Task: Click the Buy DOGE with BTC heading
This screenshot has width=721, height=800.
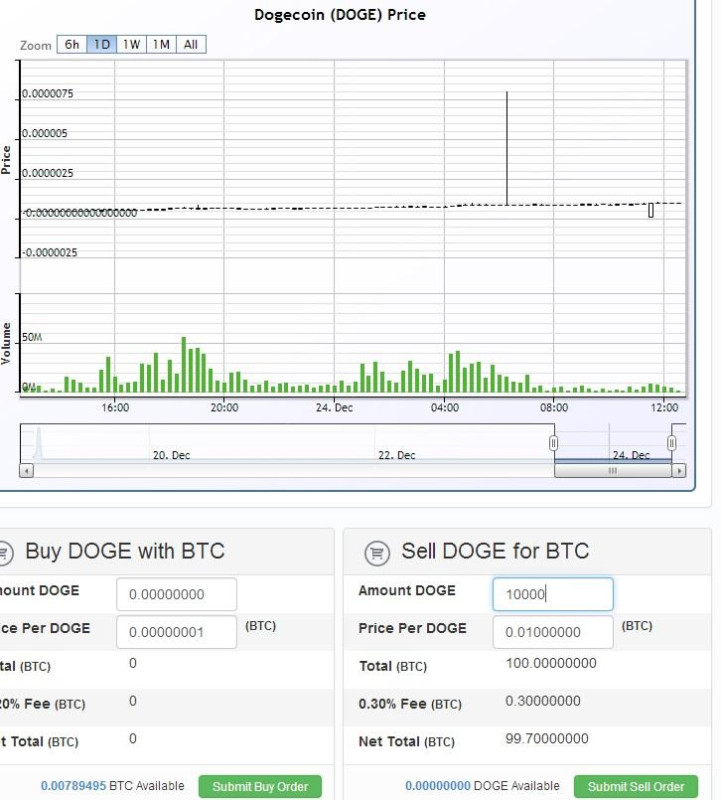Action: pyautogui.click(x=125, y=551)
